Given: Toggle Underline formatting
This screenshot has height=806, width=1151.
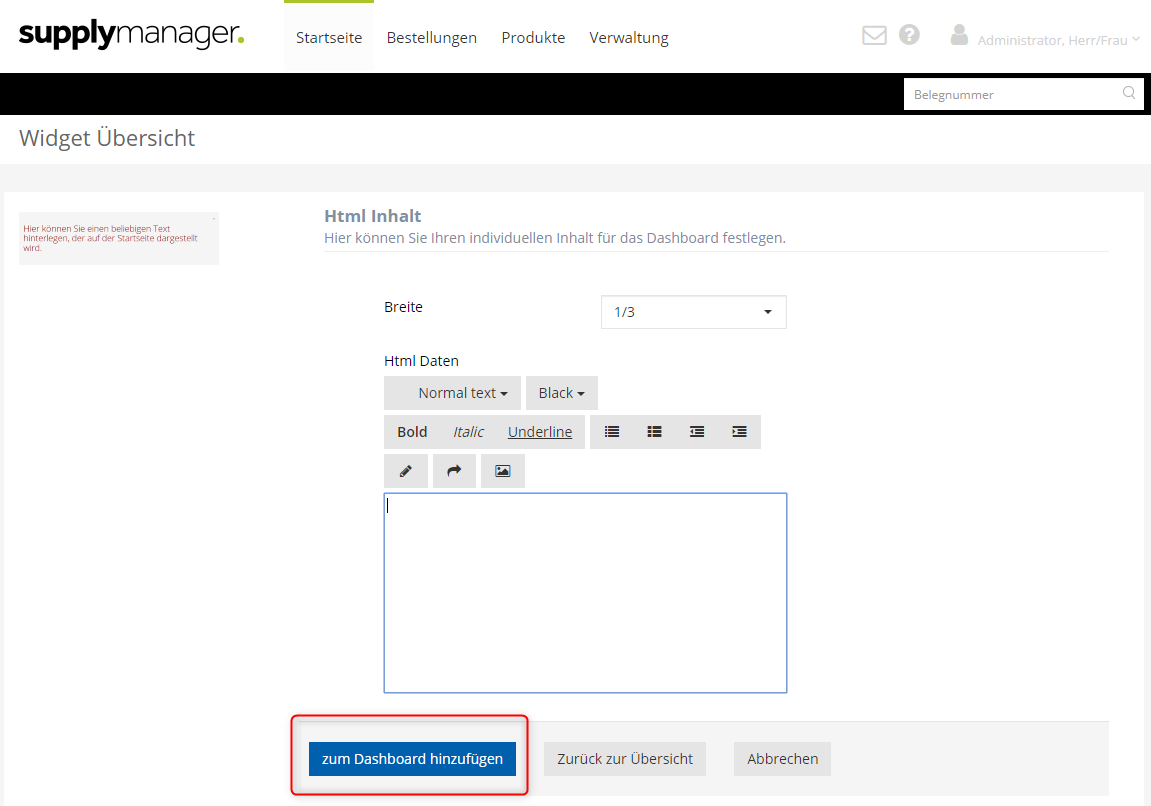Looking at the screenshot, I should [x=540, y=431].
